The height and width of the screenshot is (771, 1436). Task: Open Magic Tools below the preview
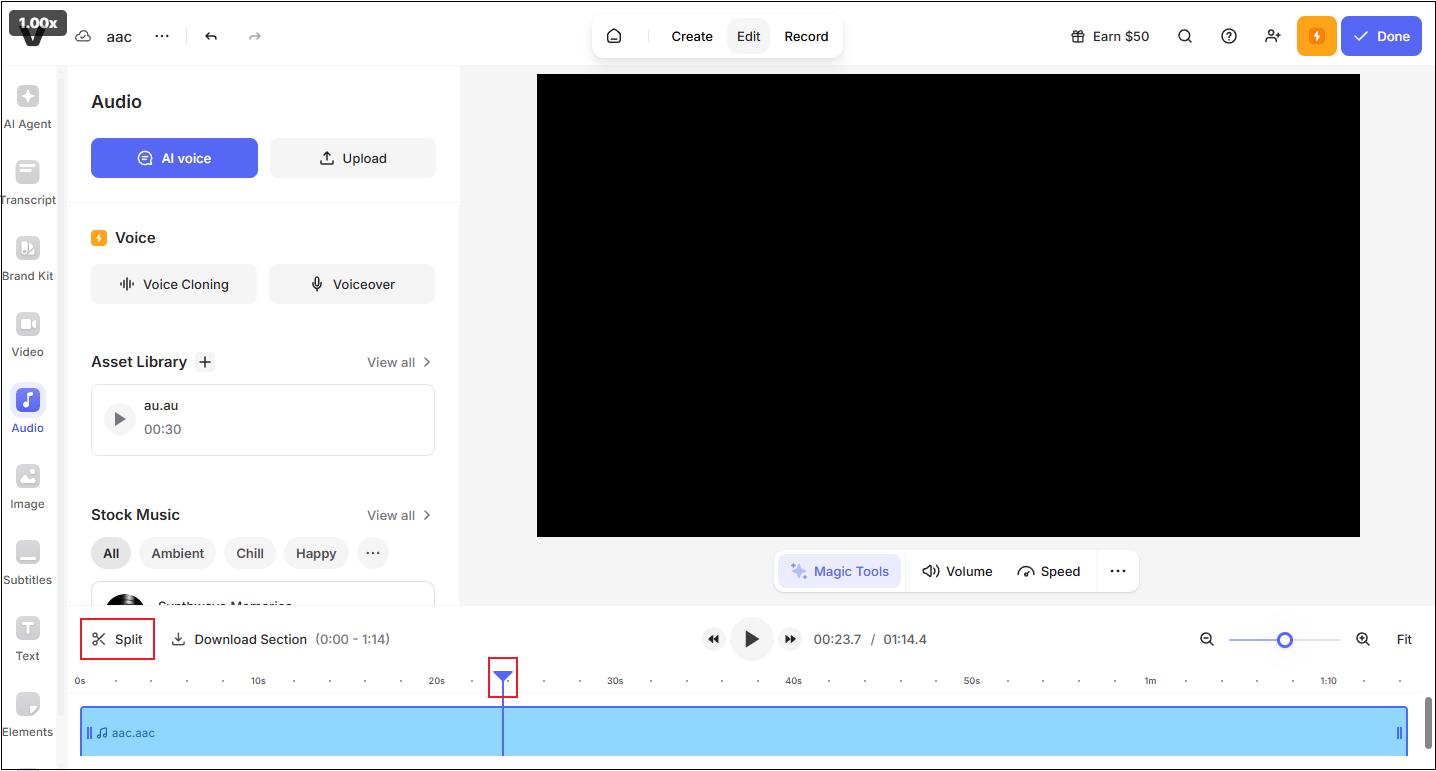839,570
